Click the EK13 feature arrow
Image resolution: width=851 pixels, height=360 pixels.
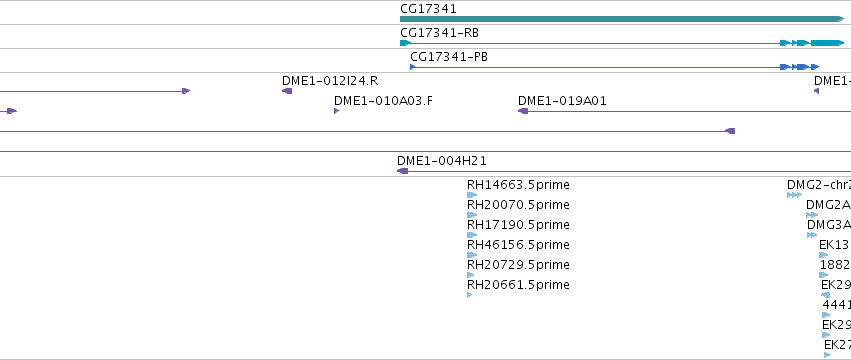point(824,255)
